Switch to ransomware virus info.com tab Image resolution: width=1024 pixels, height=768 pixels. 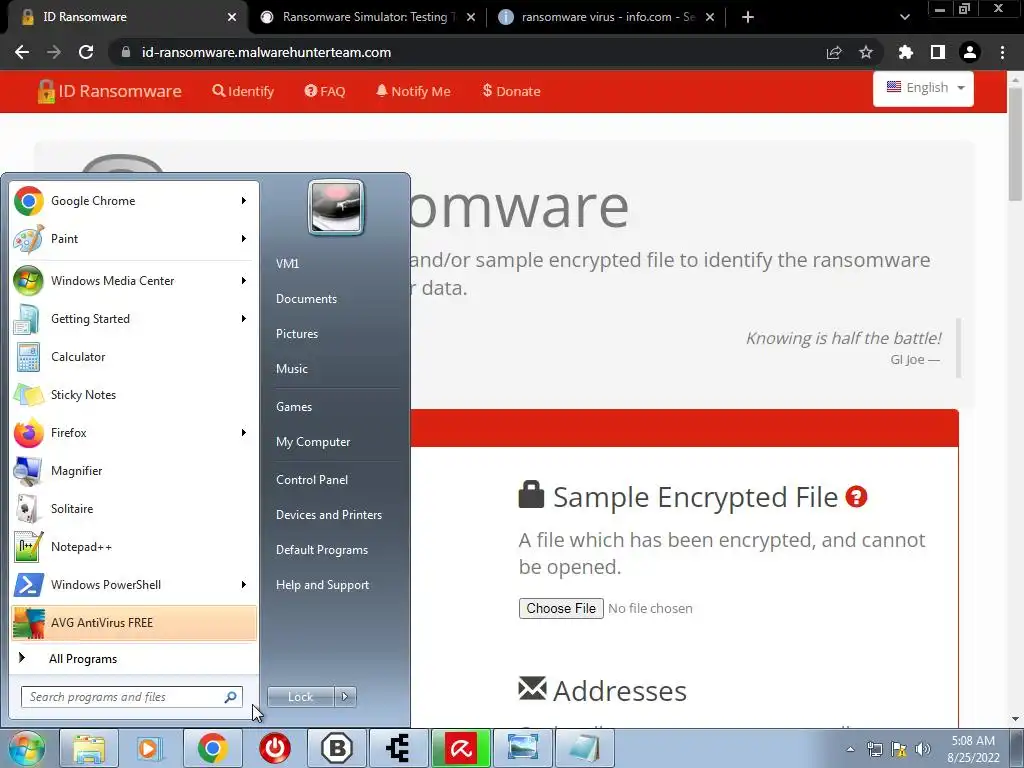click(607, 17)
